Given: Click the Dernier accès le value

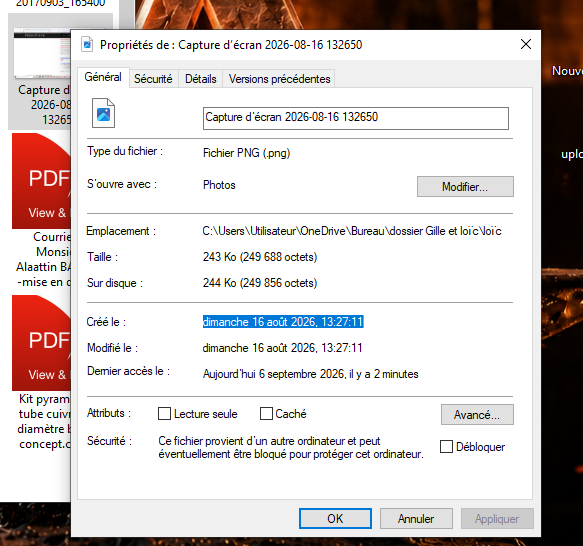Looking at the screenshot, I should tap(310, 374).
